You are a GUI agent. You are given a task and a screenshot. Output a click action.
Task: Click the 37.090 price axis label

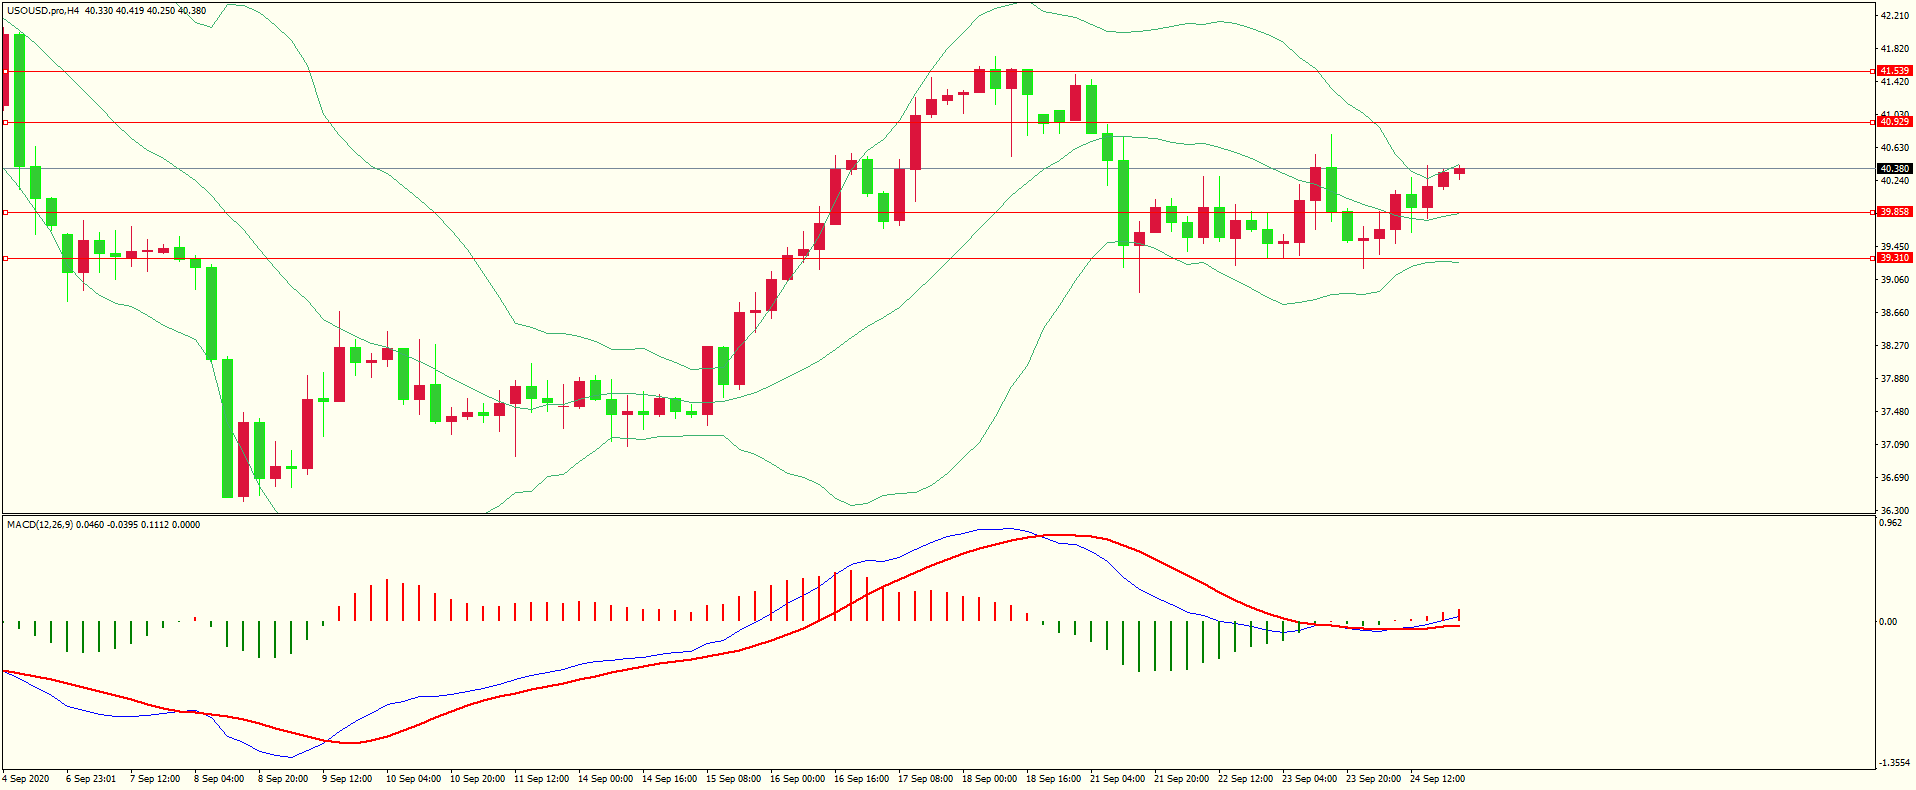click(1895, 445)
